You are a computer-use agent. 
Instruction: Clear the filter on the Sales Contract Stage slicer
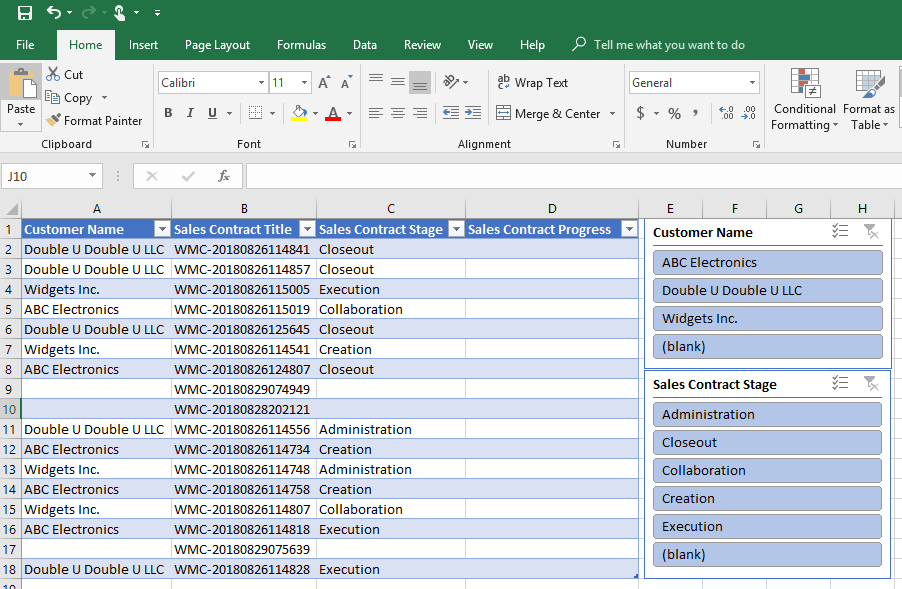click(871, 384)
